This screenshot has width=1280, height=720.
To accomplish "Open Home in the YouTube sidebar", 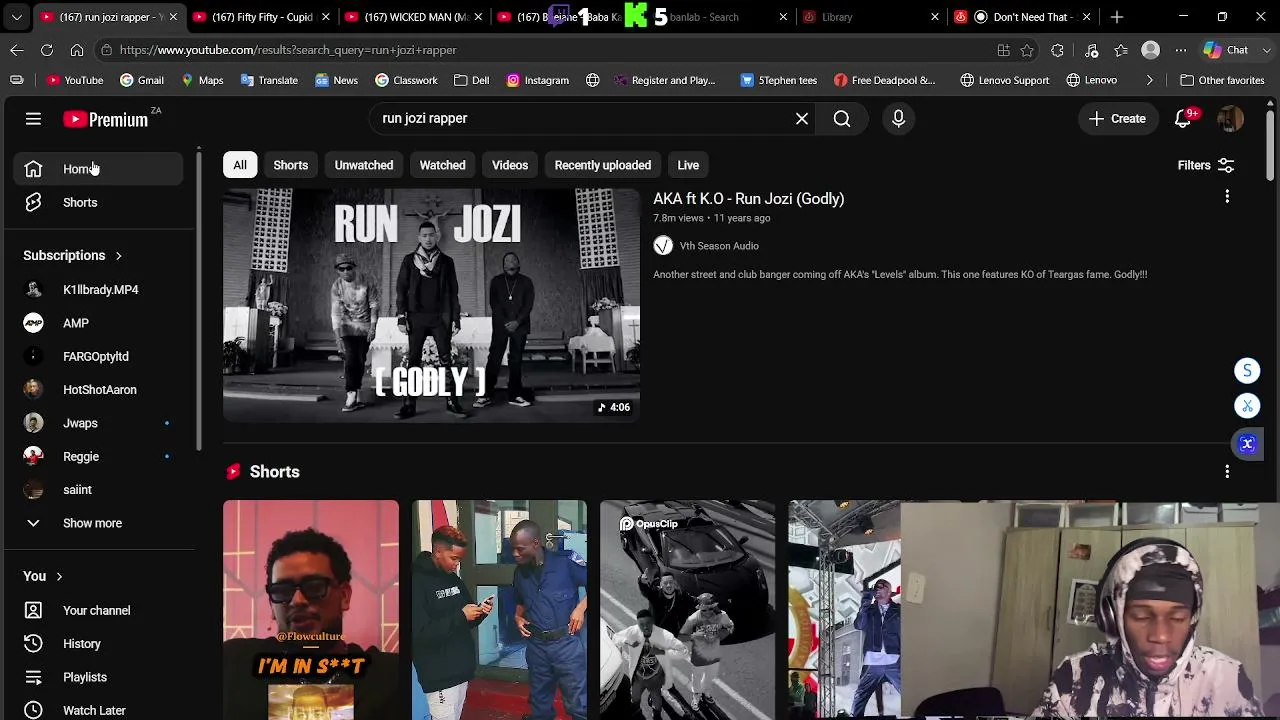I will tap(98, 169).
